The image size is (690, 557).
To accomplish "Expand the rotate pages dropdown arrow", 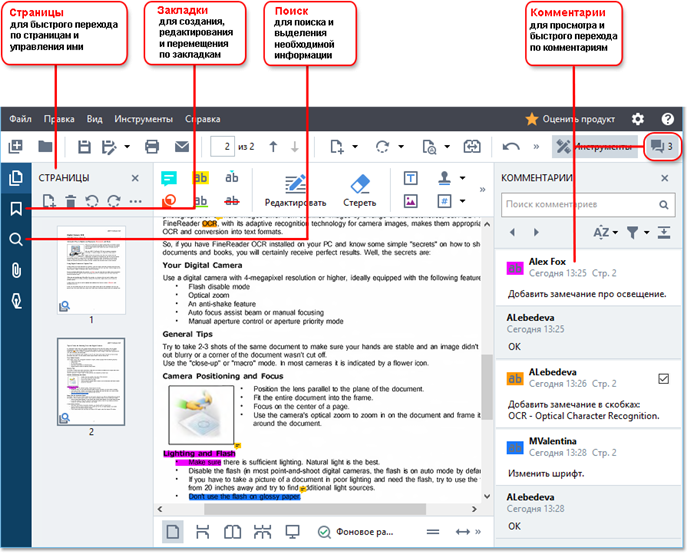I will point(401,147).
